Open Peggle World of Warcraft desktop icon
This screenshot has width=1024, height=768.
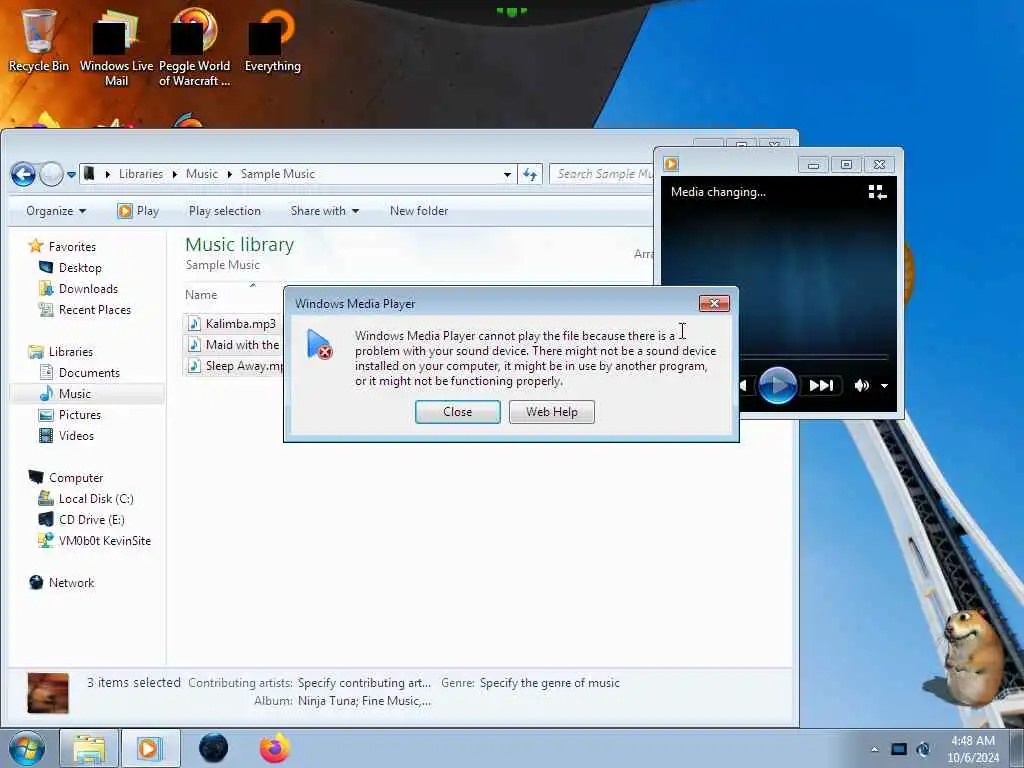click(195, 49)
